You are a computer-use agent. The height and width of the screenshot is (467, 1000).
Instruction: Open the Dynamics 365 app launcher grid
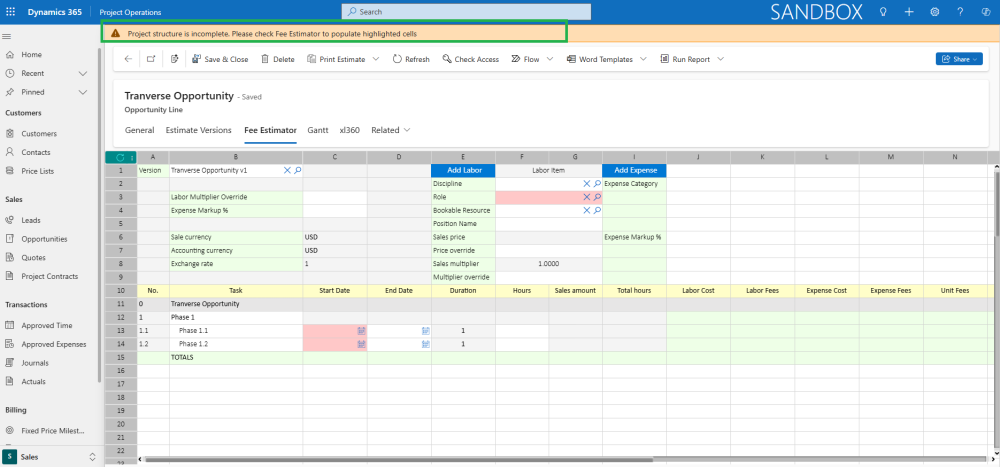[x=10, y=11]
